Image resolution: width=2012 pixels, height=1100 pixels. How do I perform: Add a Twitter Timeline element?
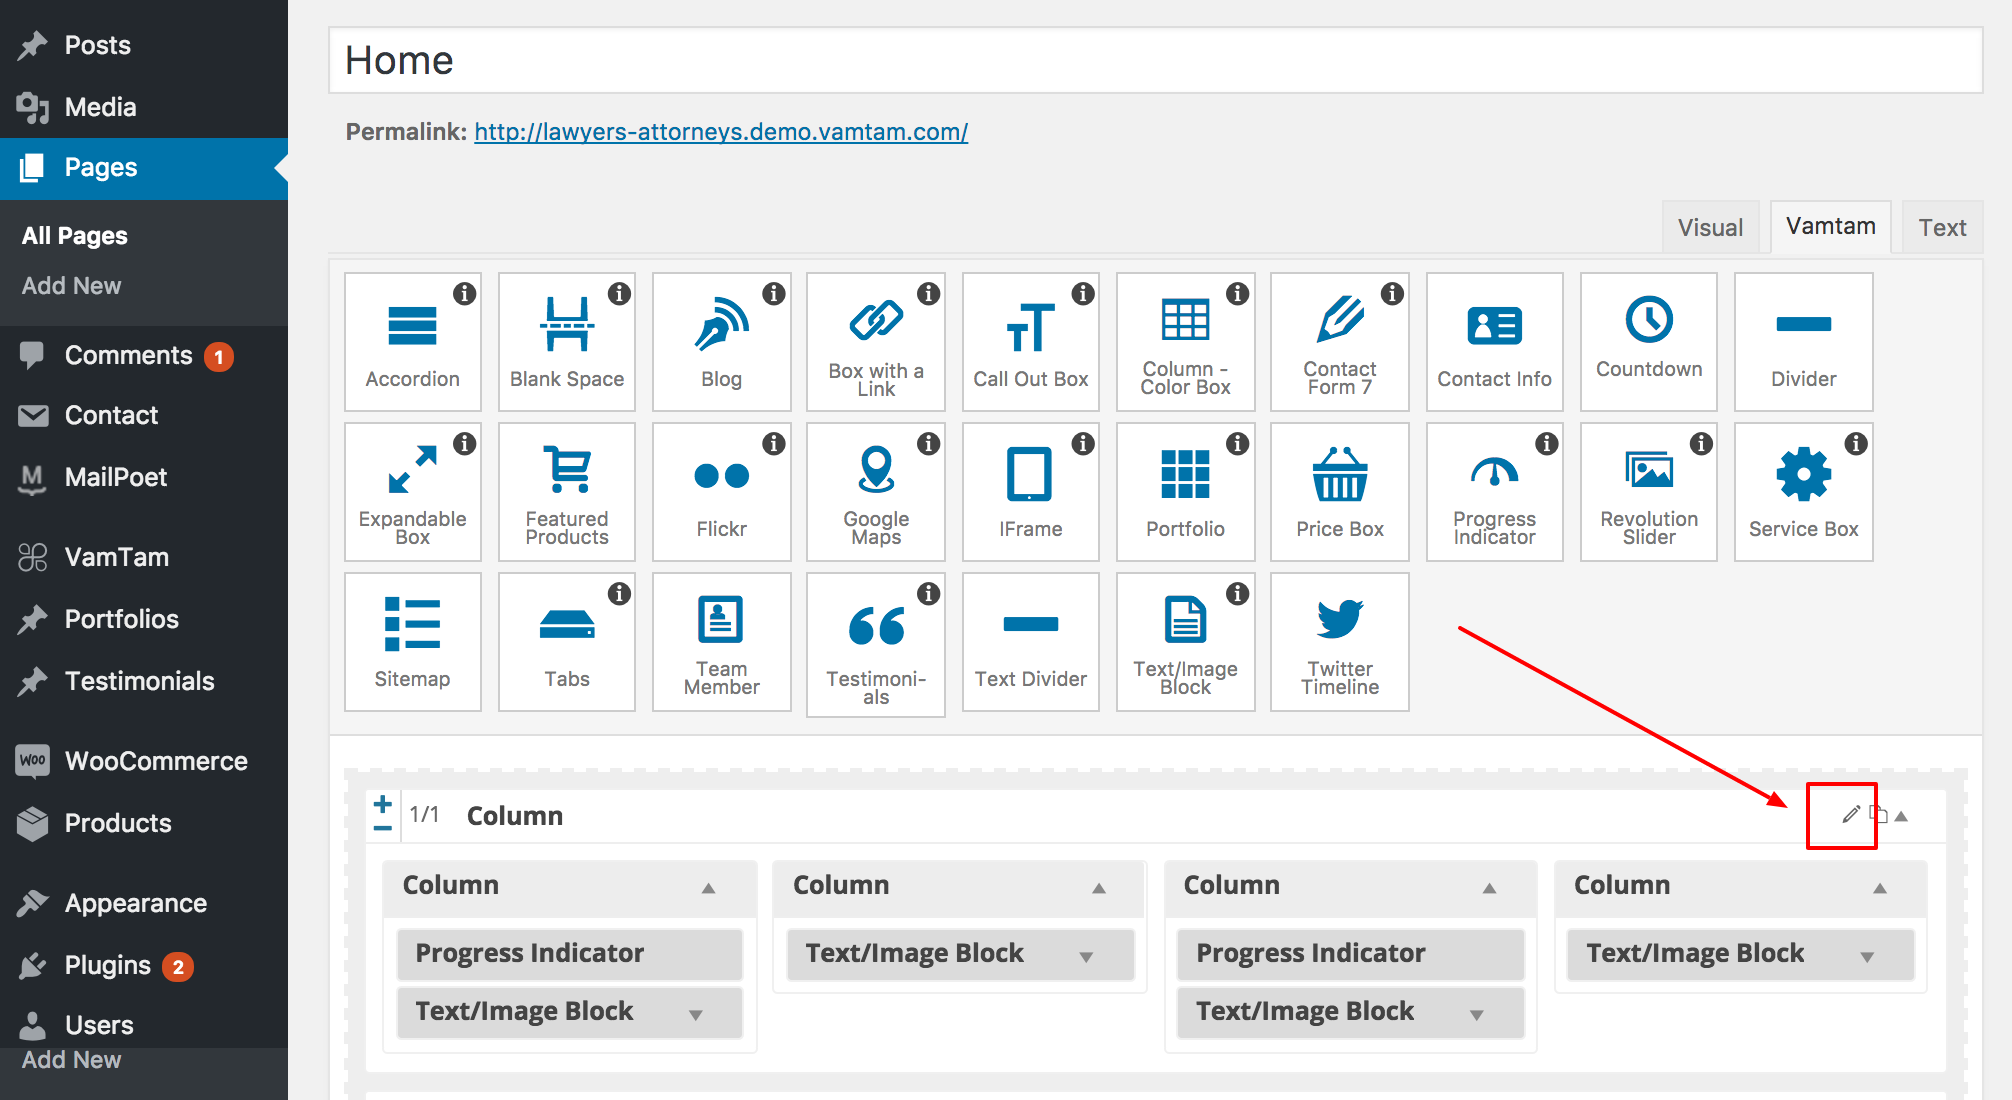tap(1339, 642)
